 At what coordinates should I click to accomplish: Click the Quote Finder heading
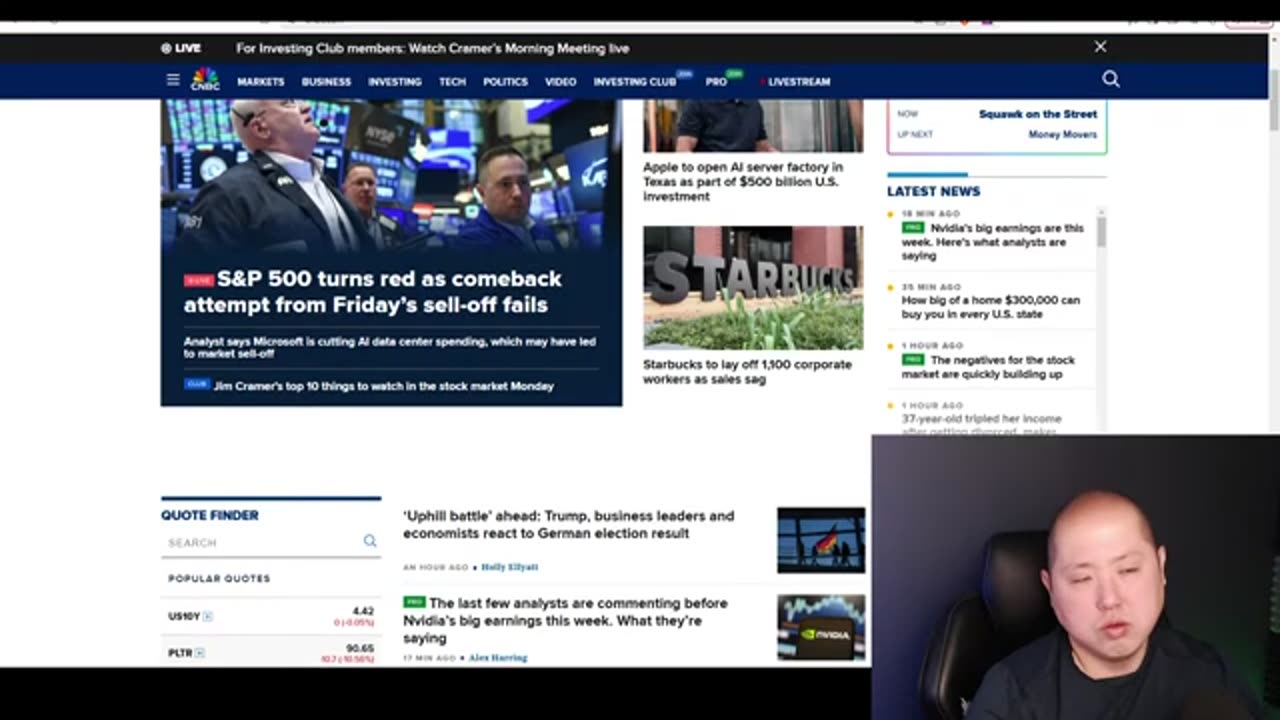point(210,515)
